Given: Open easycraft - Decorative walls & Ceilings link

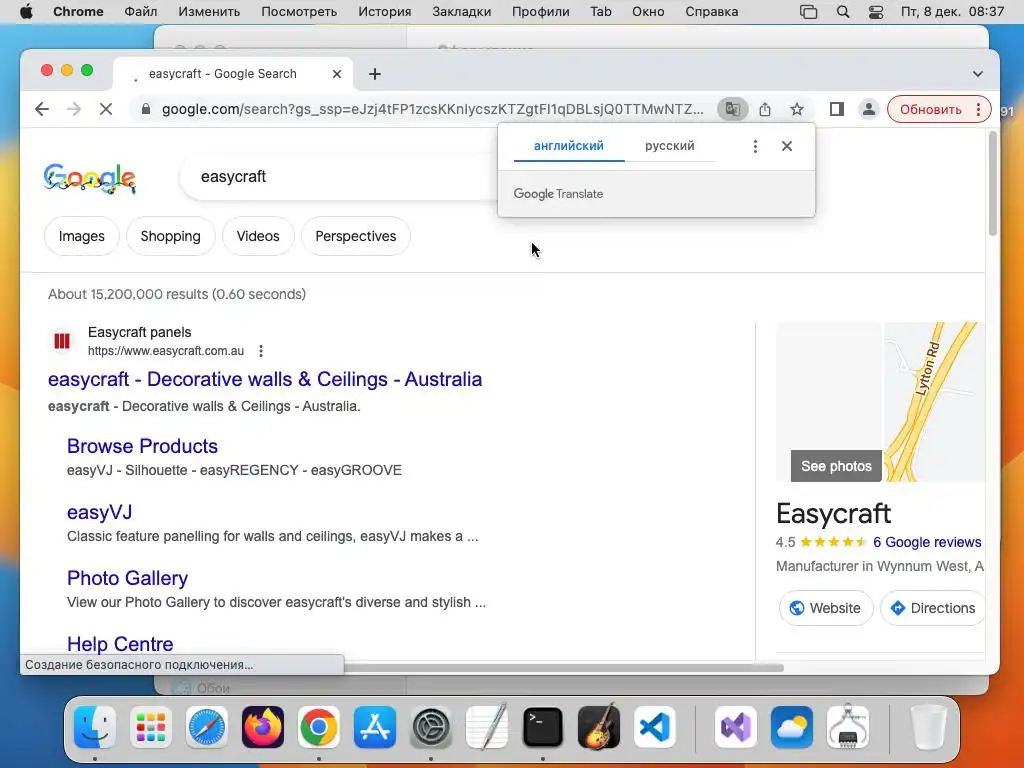Looking at the screenshot, I should click(265, 379).
